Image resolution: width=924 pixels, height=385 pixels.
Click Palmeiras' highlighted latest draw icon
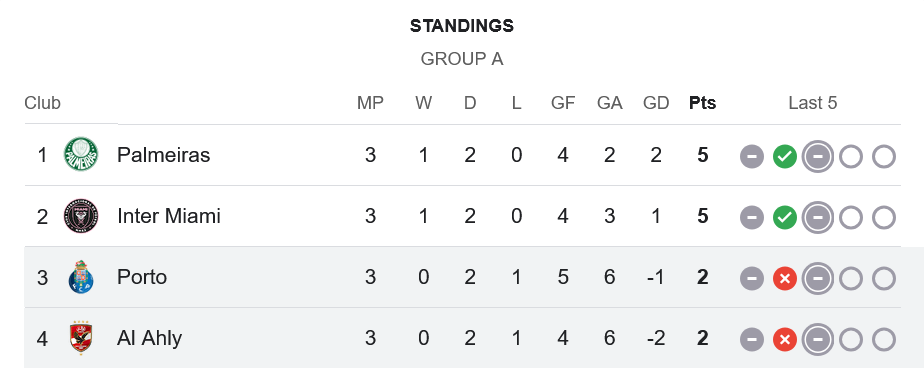pos(818,157)
